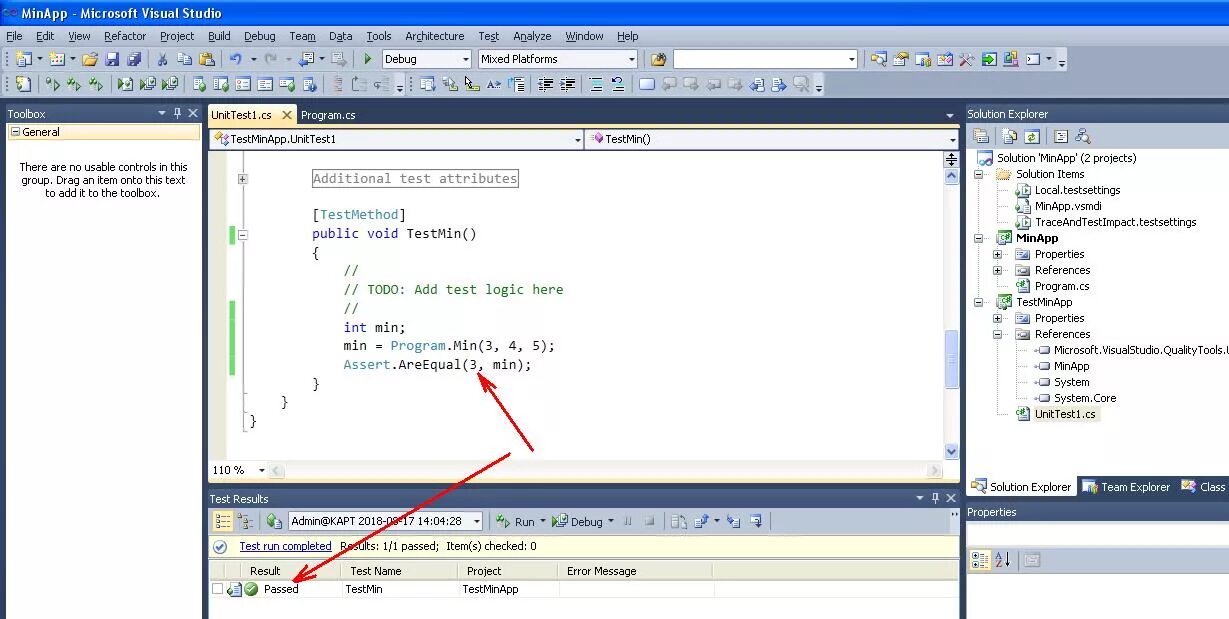Click the Copy toolbar icon
The height and width of the screenshot is (619, 1229).
[184, 59]
